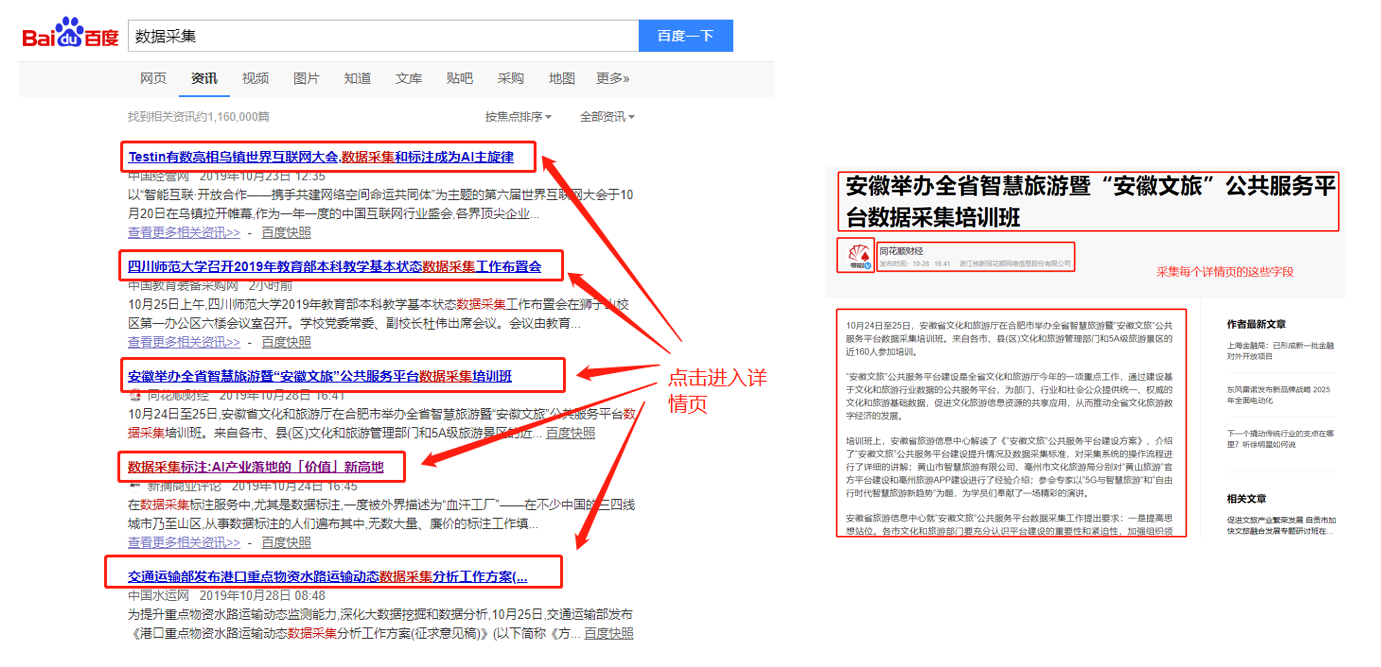
Task: Open the 视频 tab
Action: point(255,78)
